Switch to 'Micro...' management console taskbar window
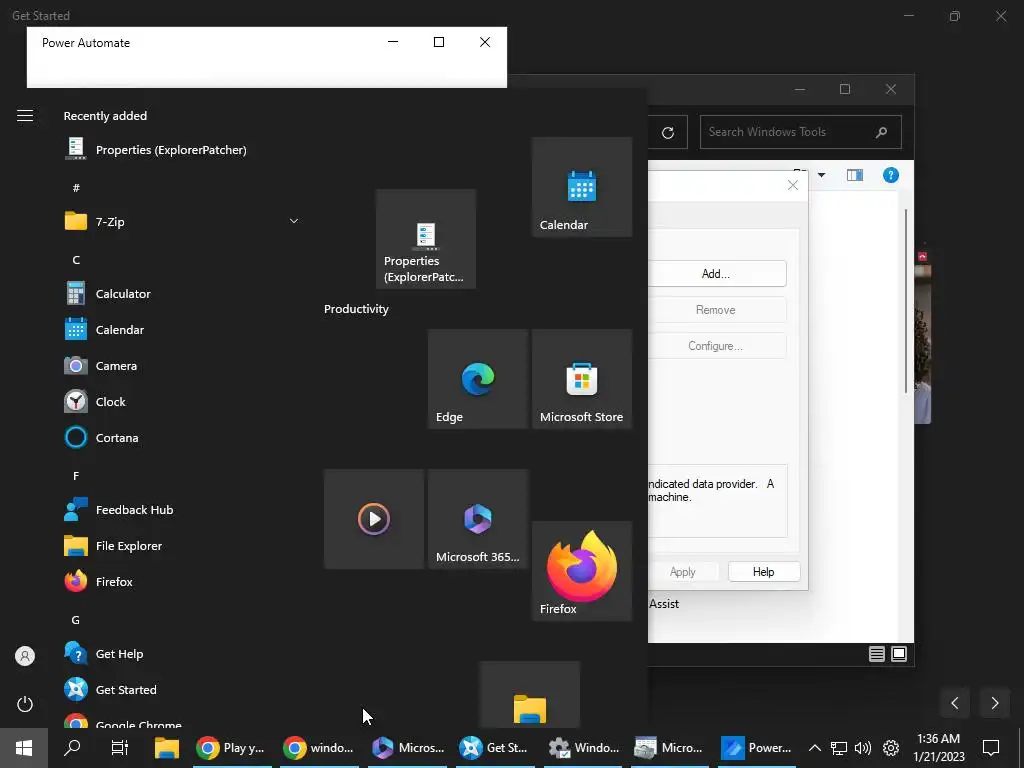The width and height of the screenshot is (1024, 768). (670, 748)
